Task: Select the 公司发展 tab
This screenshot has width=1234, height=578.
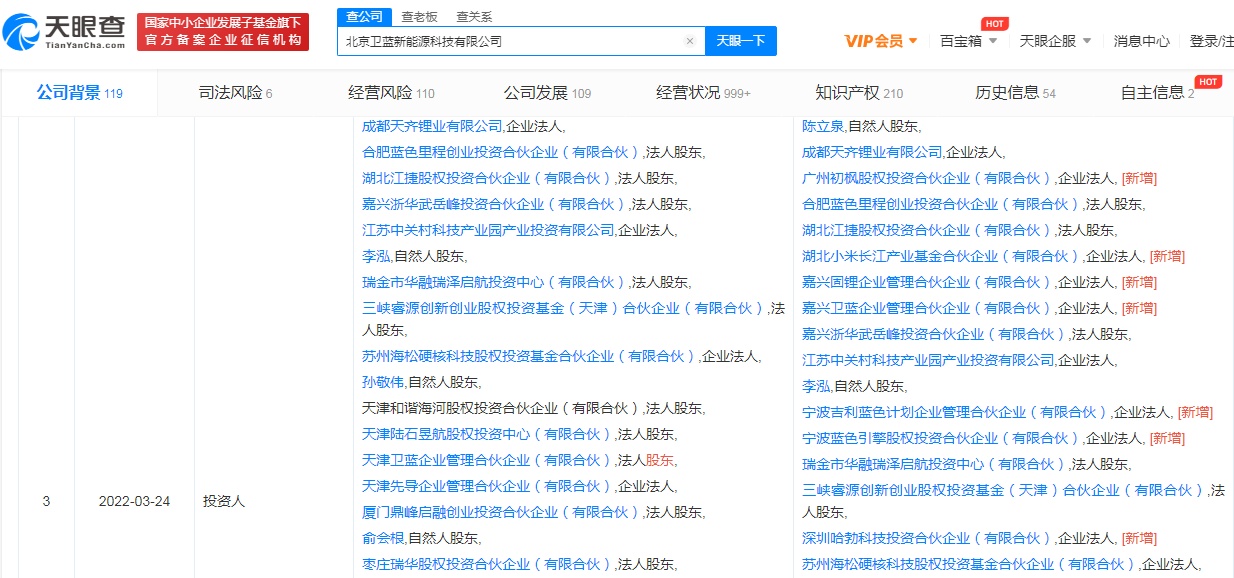Action: point(547,93)
